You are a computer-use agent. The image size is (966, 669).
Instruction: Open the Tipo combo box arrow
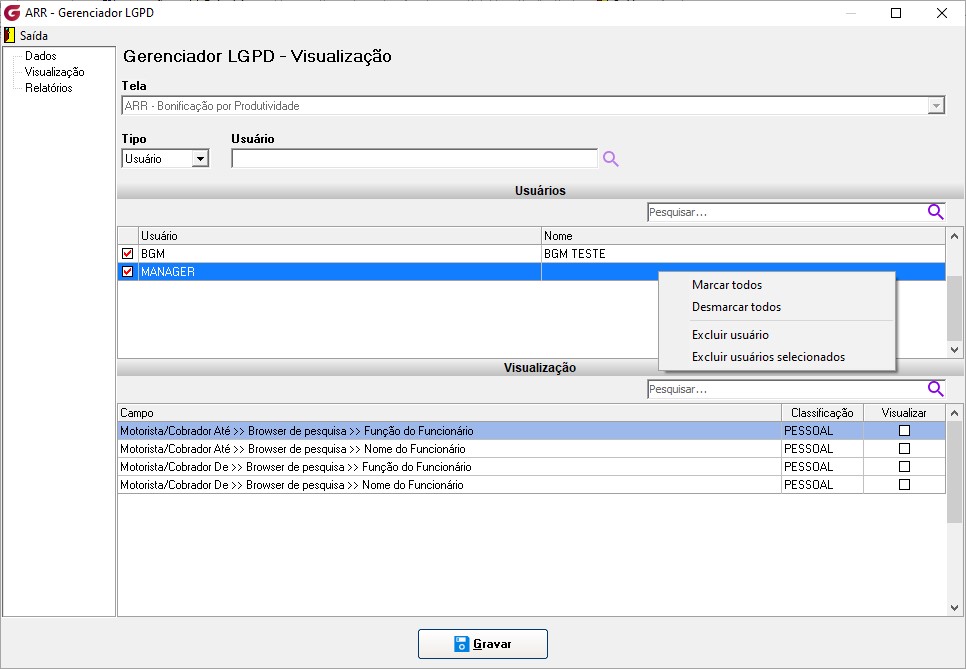pyautogui.click(x=200, y=159)
